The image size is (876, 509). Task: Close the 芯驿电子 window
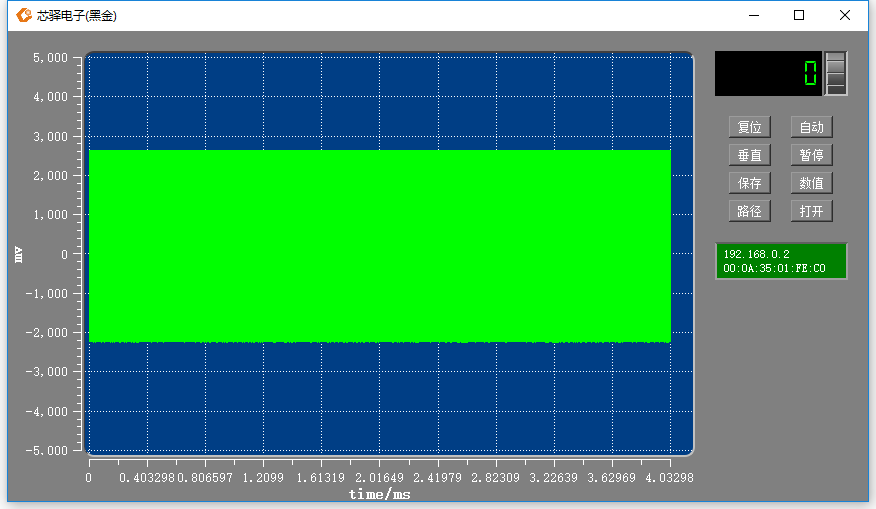pos(845,16)
